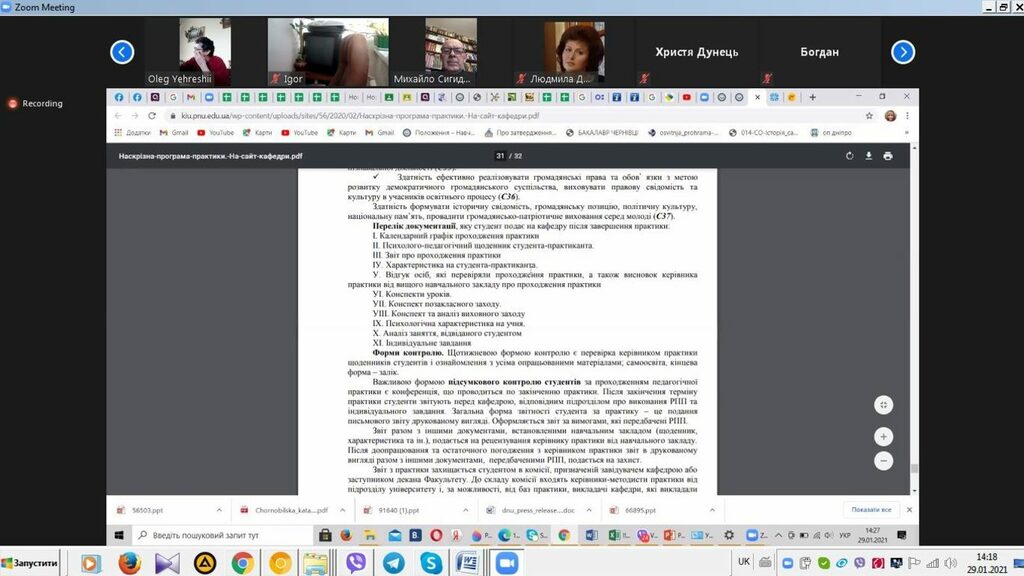Zoom in on the PDF document

(883, 437)
